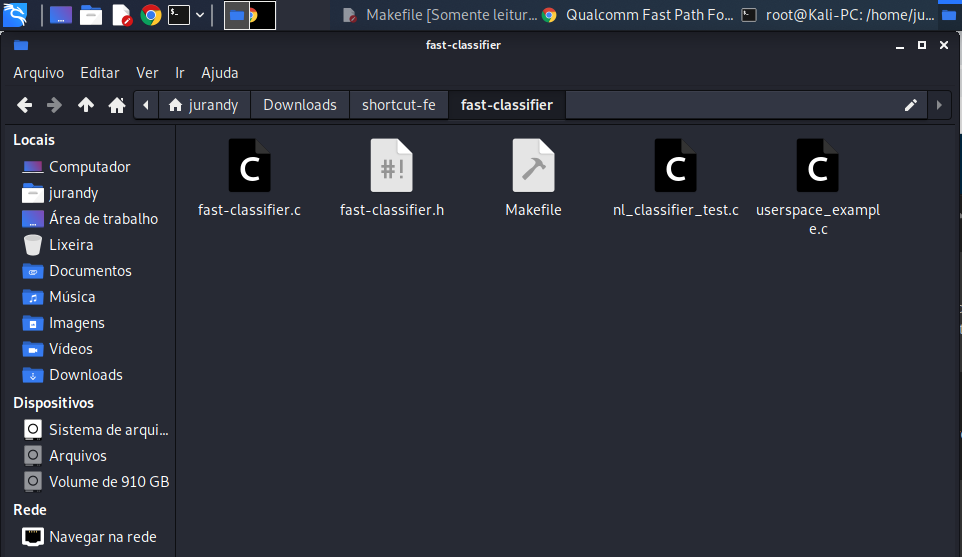The image size is (962, 557).
Task: Open the Ir menu
Action: click(x=180, y=73)
